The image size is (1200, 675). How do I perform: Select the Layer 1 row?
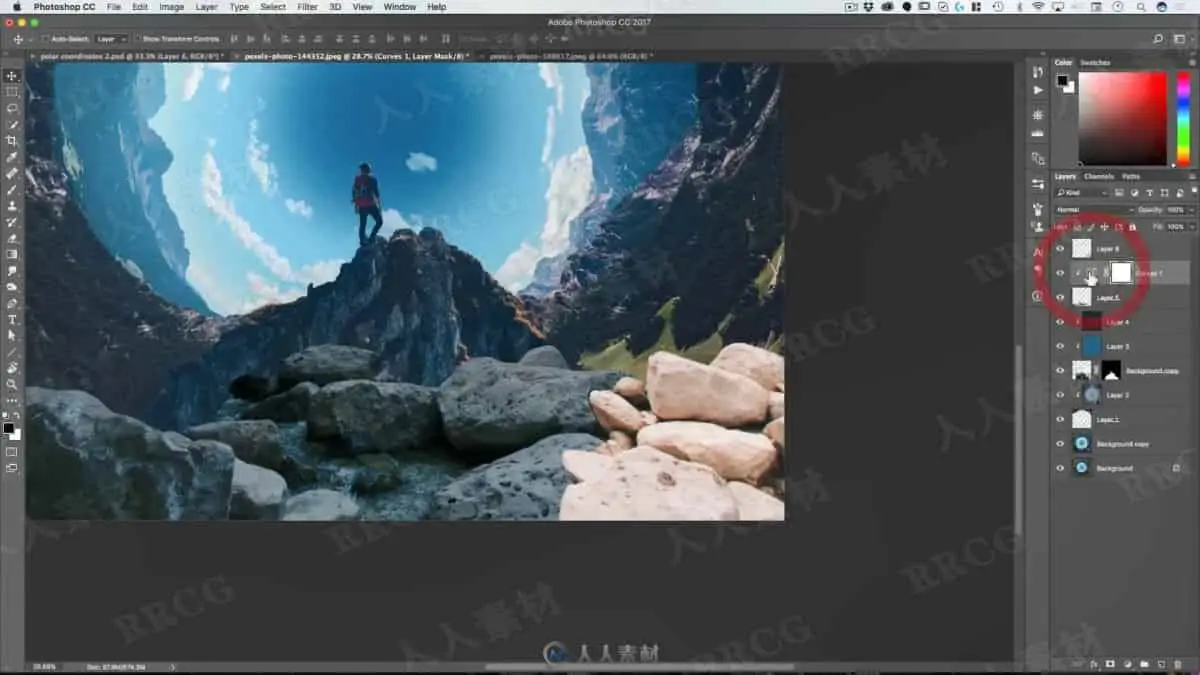tap(1124, 419)
